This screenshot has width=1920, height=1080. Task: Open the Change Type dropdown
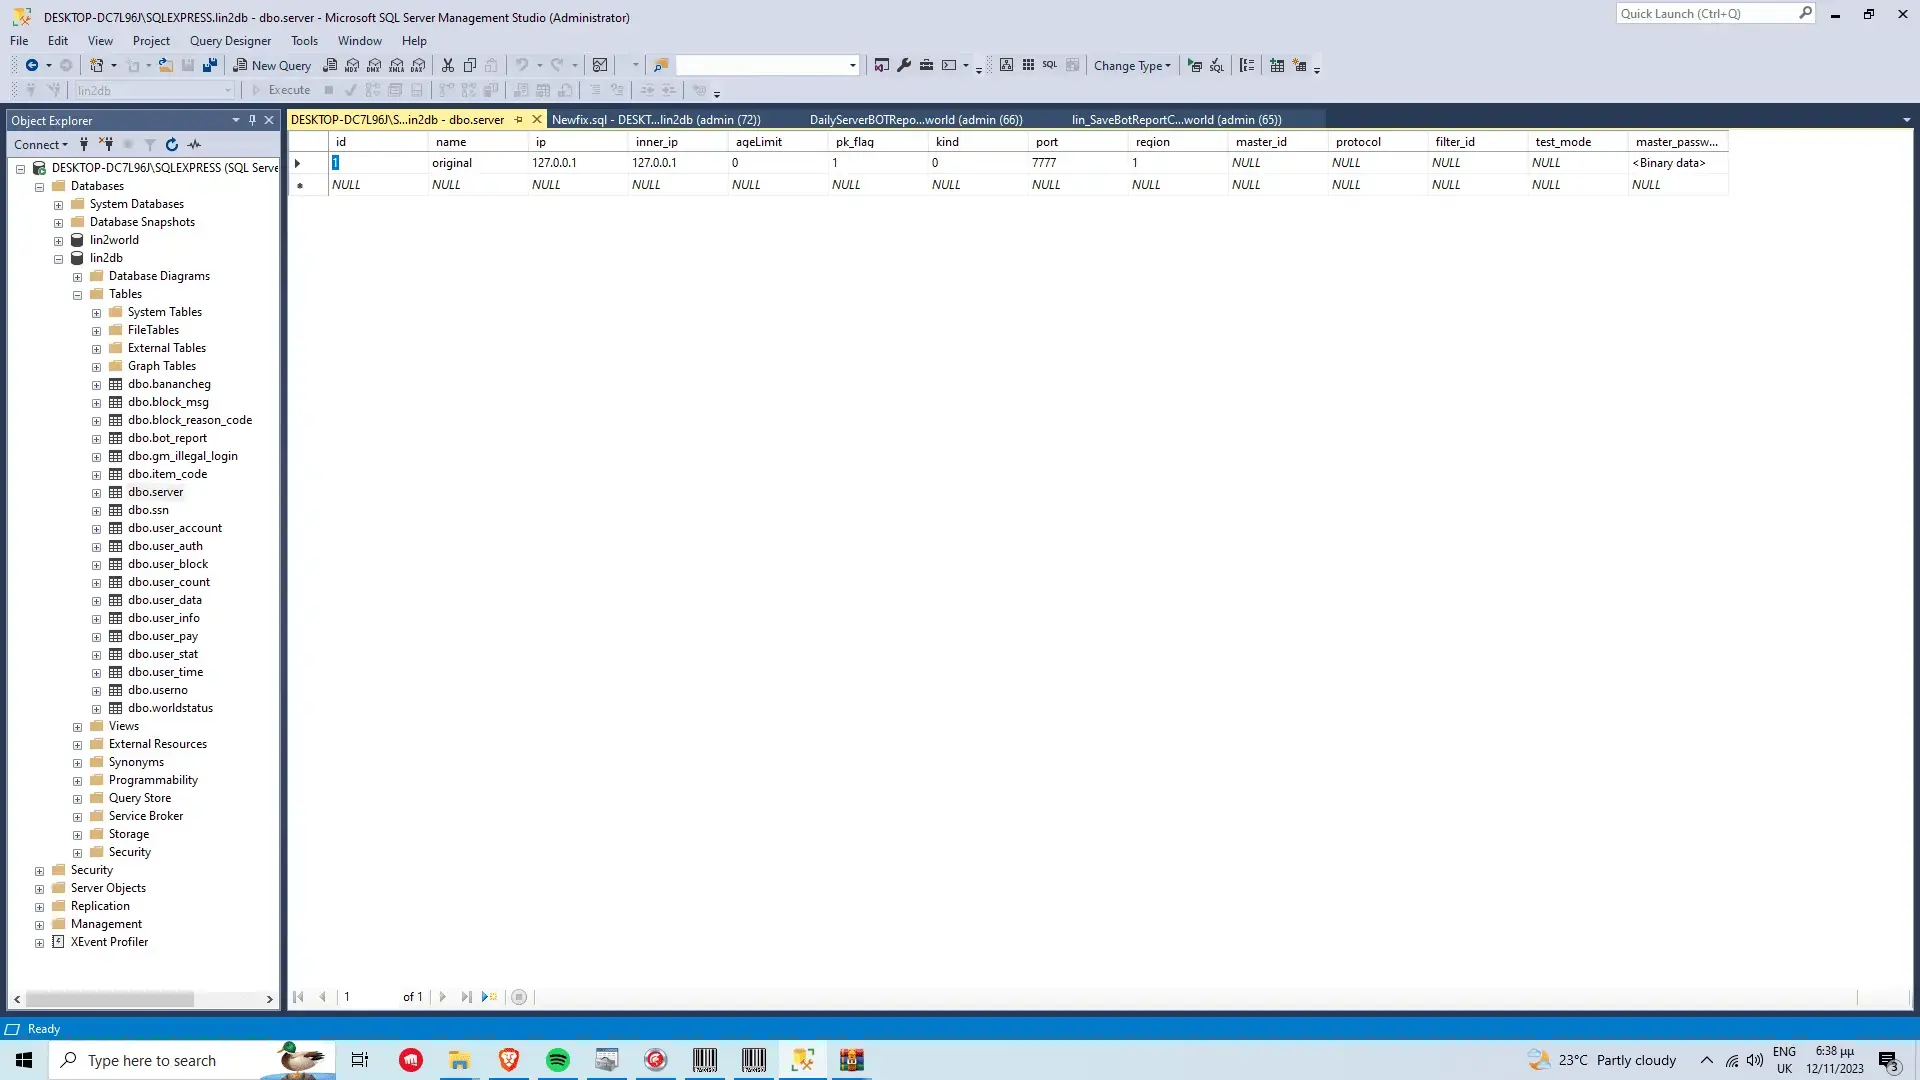click(1132, 66)
